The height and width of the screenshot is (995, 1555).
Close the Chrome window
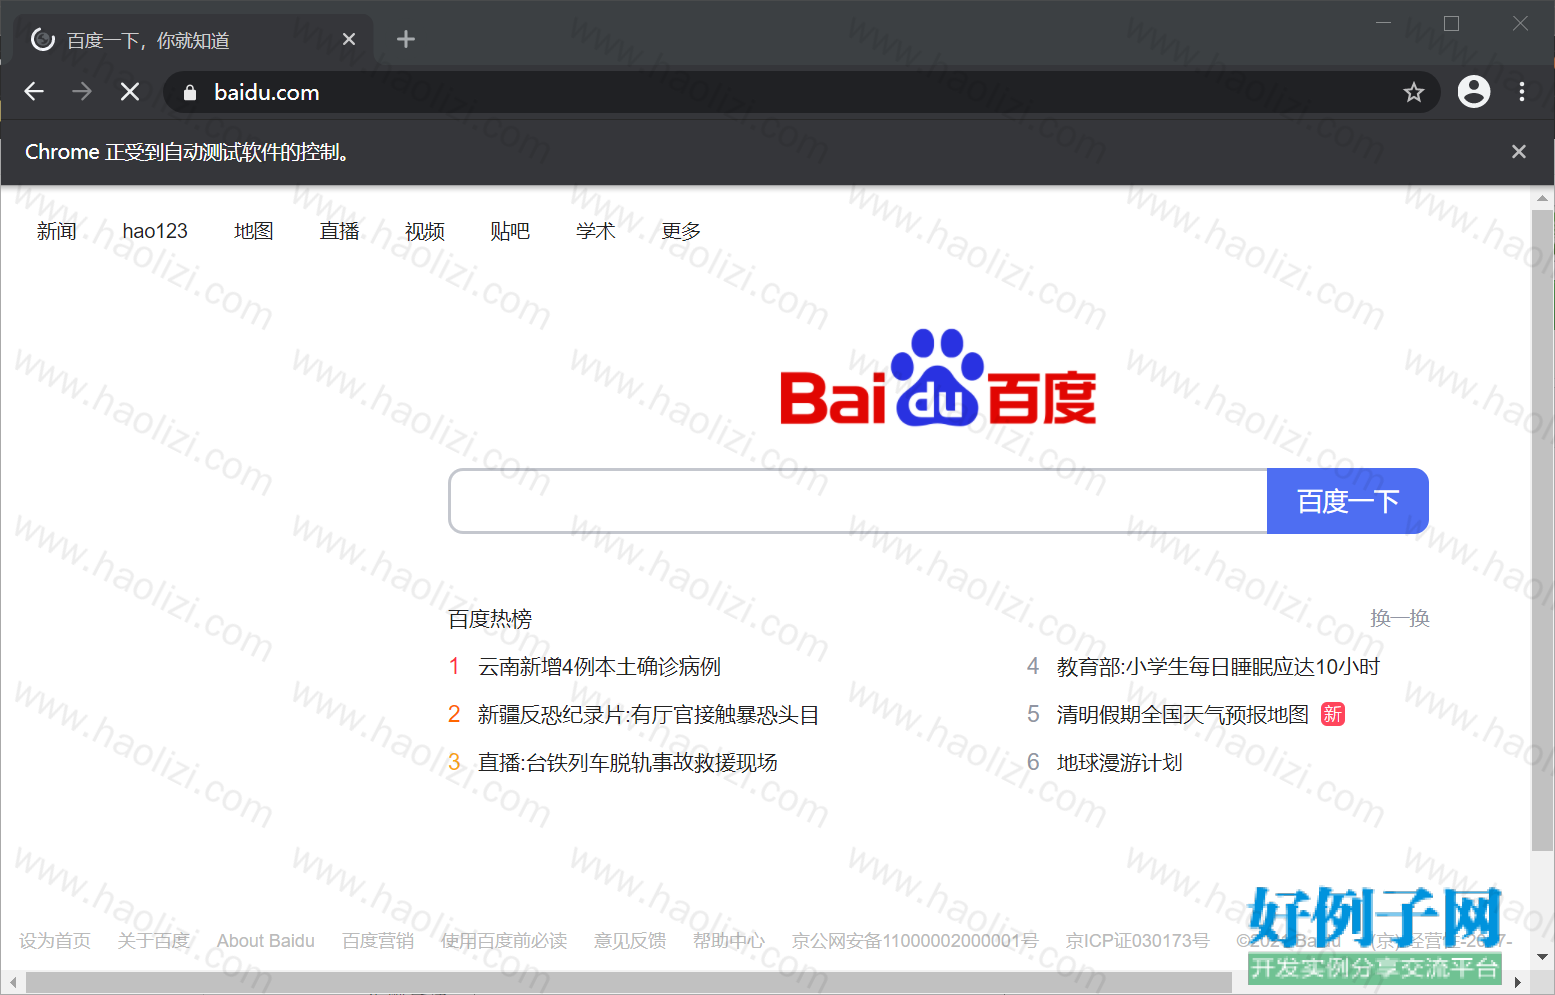[x=1520, y=23]
